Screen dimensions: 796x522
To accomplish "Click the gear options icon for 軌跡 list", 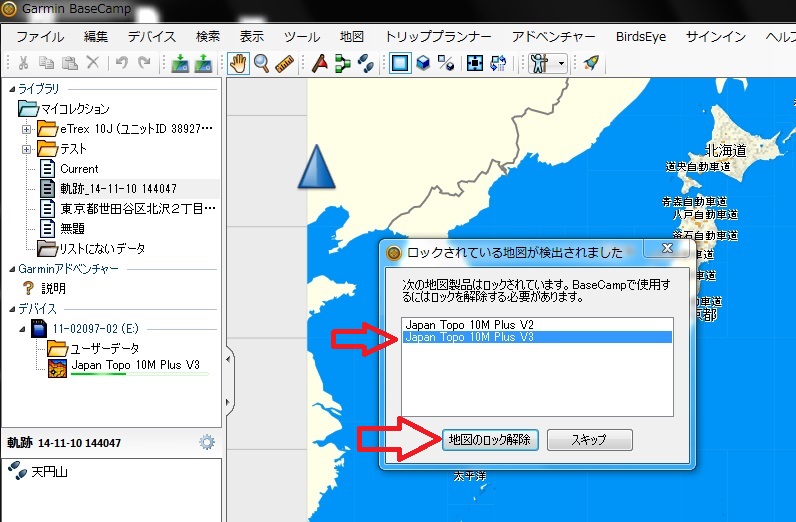I will [207, 442].
